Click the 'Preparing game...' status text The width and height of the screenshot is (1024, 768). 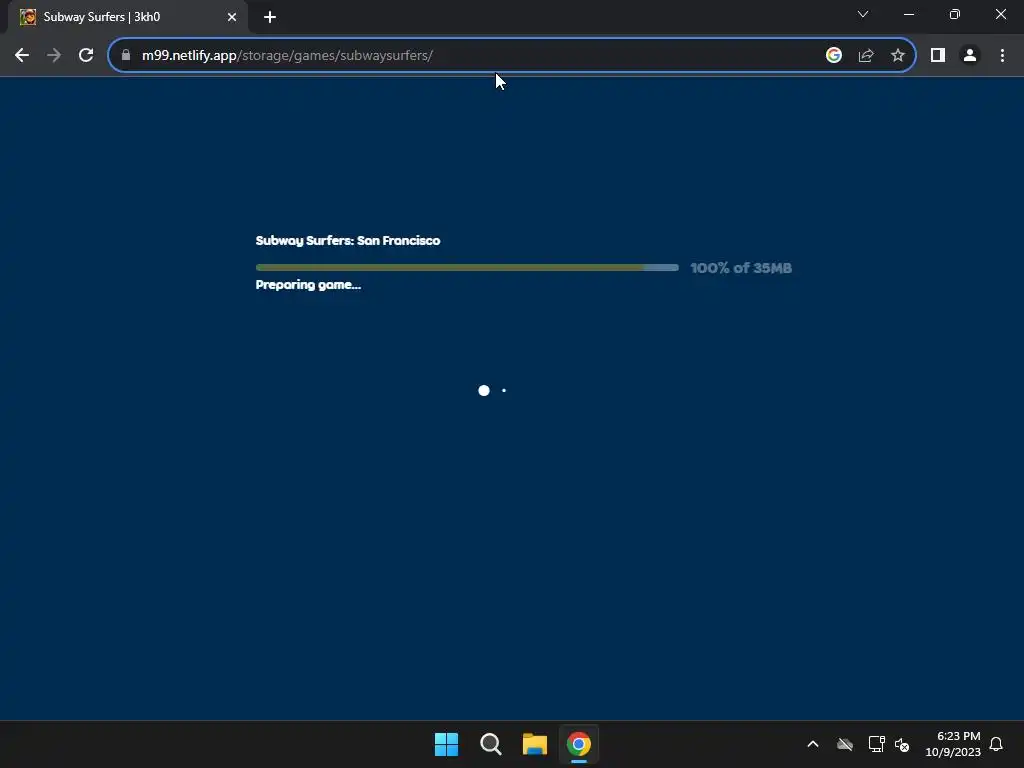(x=308, y=285)
